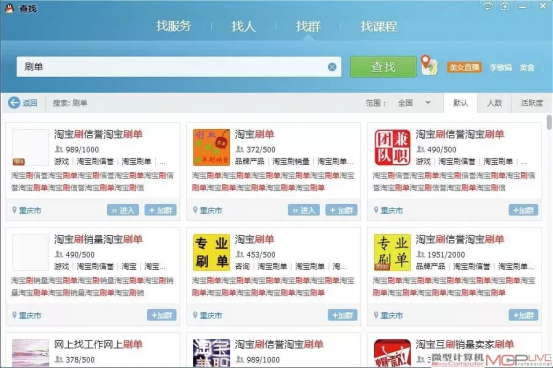Click 加群 on the 1951/2000 group
The image size is (553, 369).
[x=523, y=315]
